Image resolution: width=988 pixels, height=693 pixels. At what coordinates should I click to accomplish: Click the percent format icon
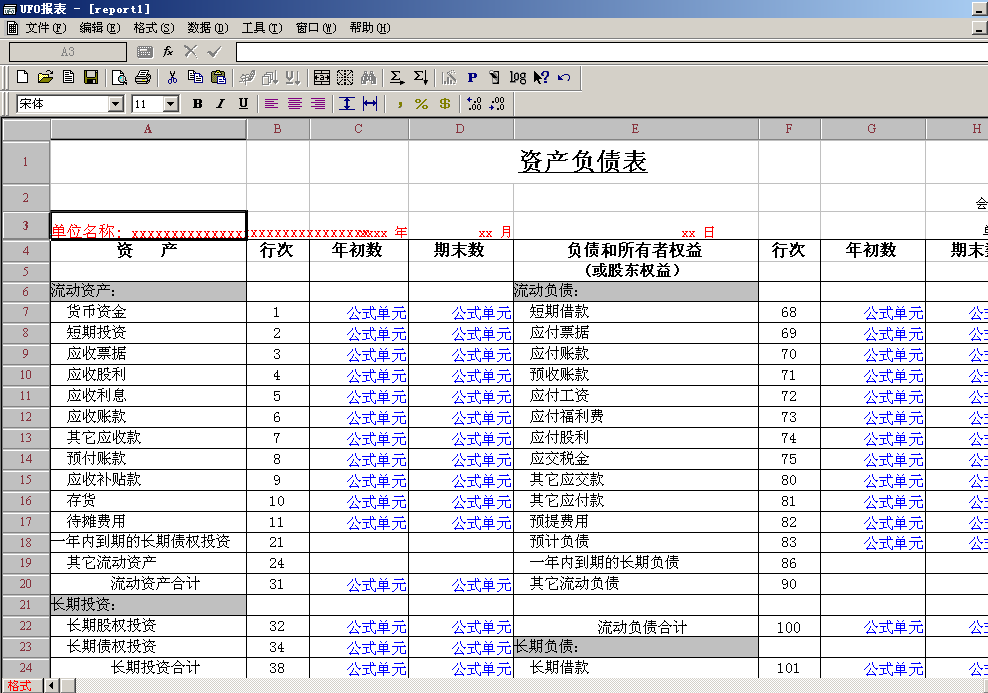tap(422, 104)
